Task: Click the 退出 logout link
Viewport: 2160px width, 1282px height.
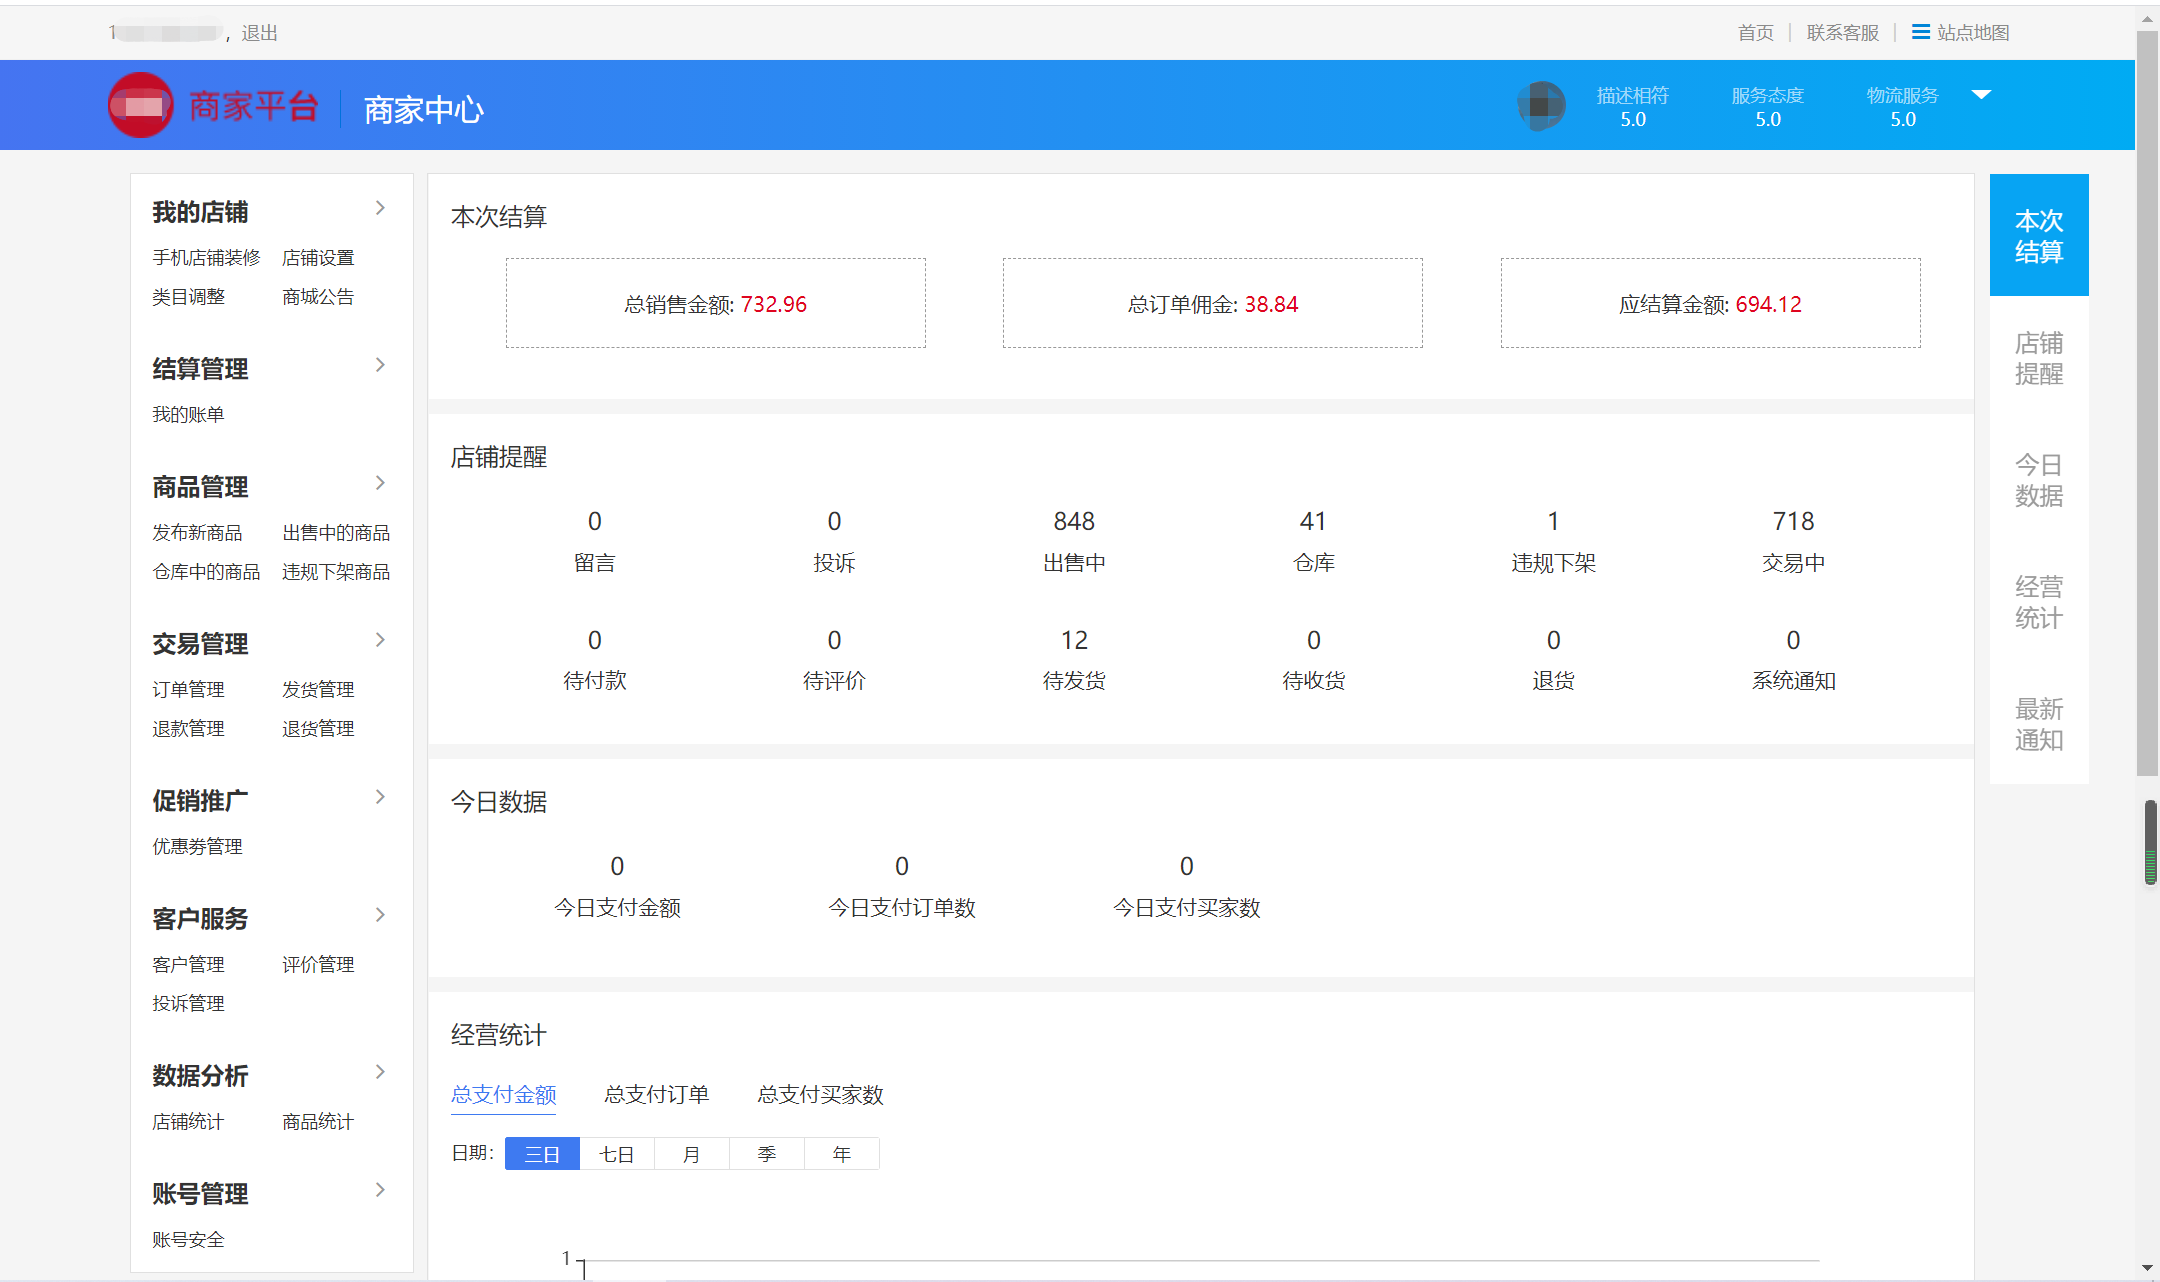Action: [x=259, y=33]
